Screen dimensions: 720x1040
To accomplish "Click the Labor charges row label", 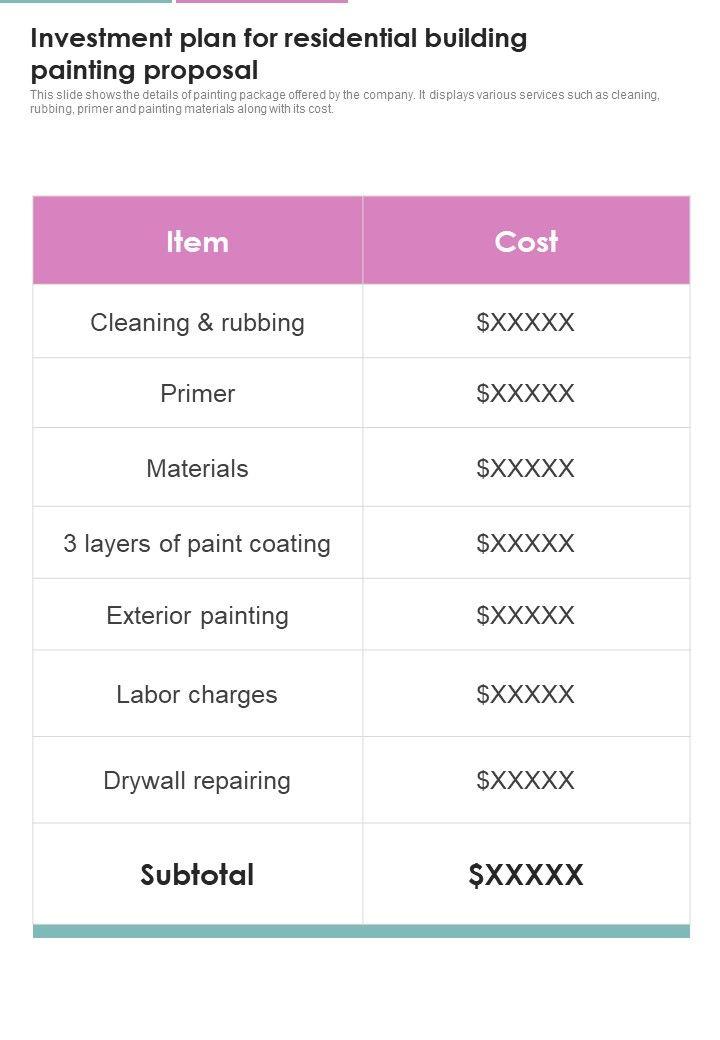I will pyautogui.click(x=197, y=694).
